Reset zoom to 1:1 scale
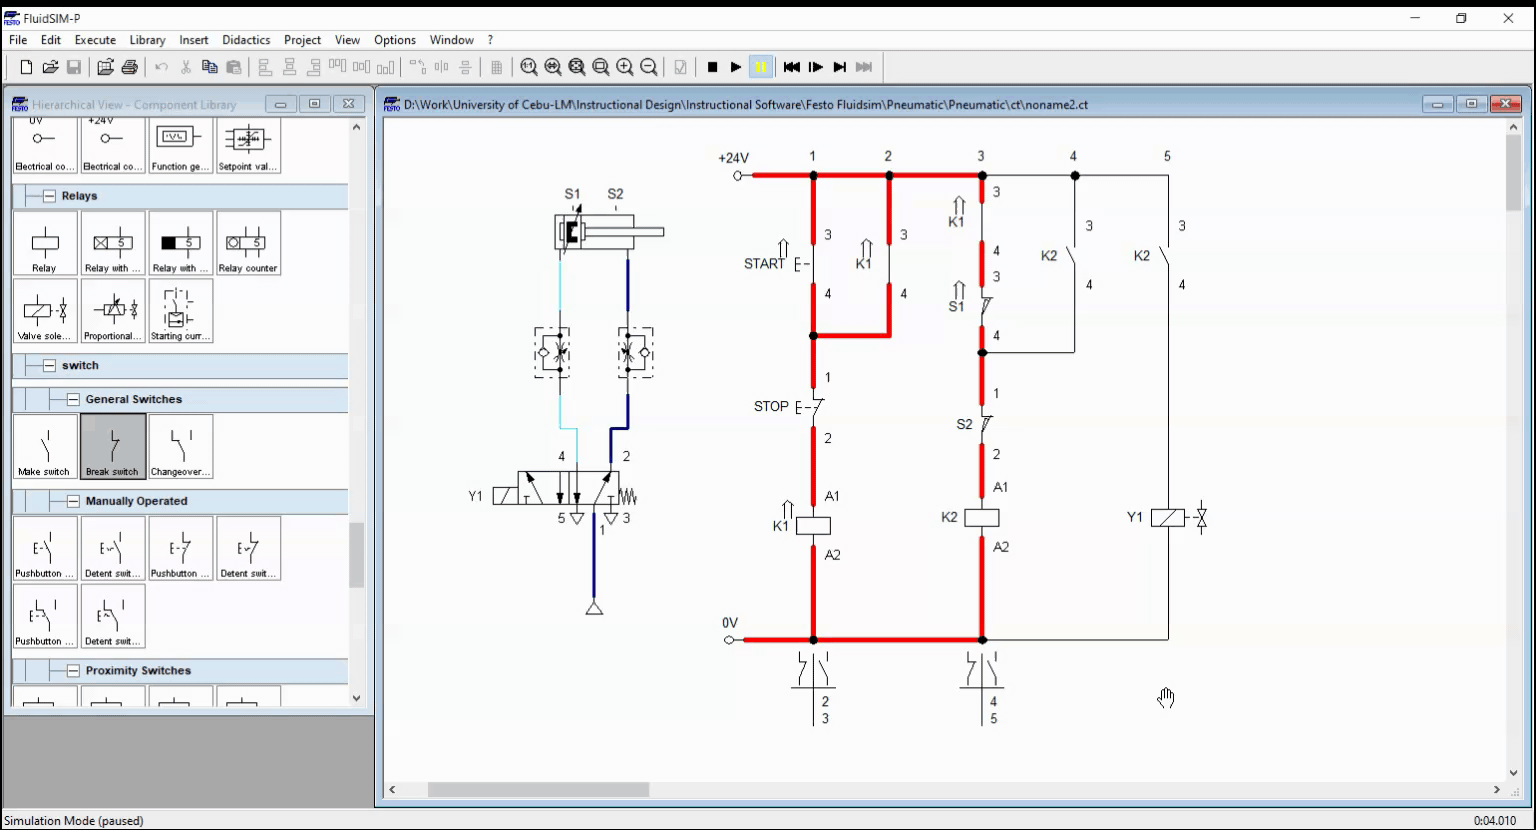The width and height of the screenshot is (1536, 830). click(529, 67)
